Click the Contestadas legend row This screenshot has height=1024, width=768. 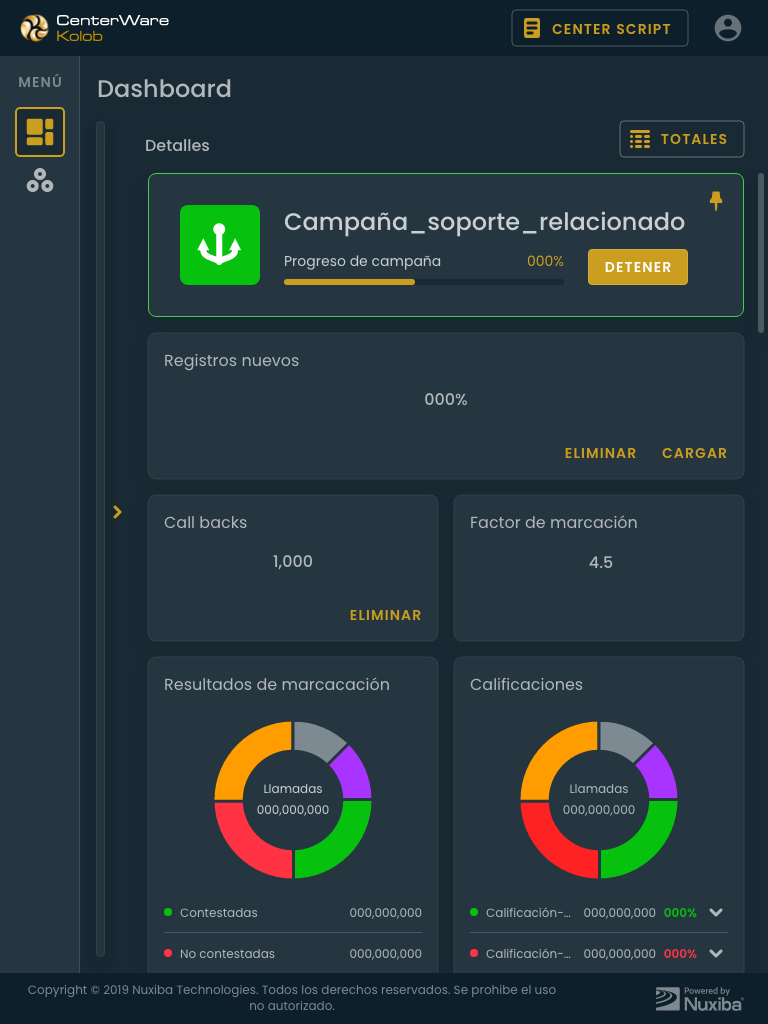click(x=293, y=913)
